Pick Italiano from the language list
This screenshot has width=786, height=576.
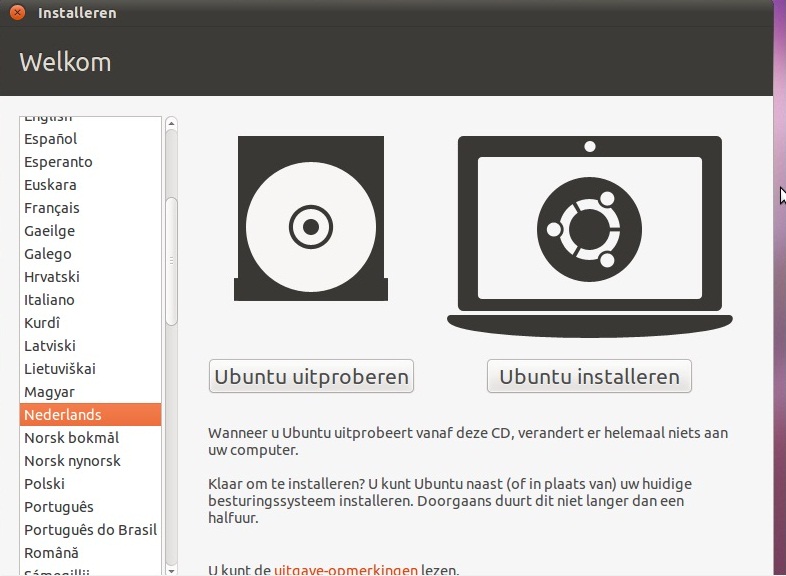click(90, 300)
